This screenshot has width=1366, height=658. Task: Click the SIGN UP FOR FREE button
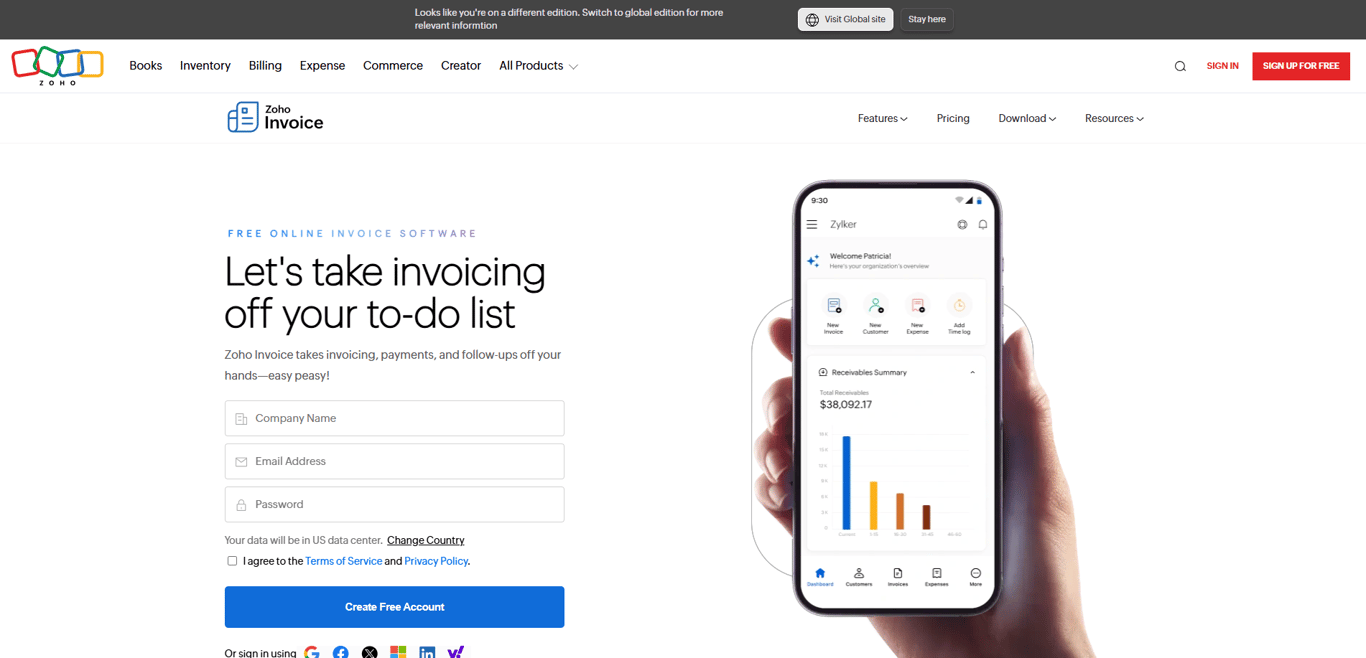coord(1301,66)
